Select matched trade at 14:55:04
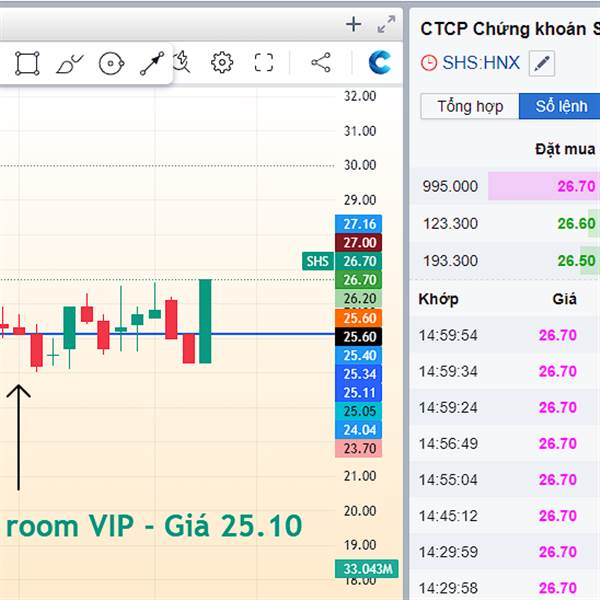 point(505,479)
